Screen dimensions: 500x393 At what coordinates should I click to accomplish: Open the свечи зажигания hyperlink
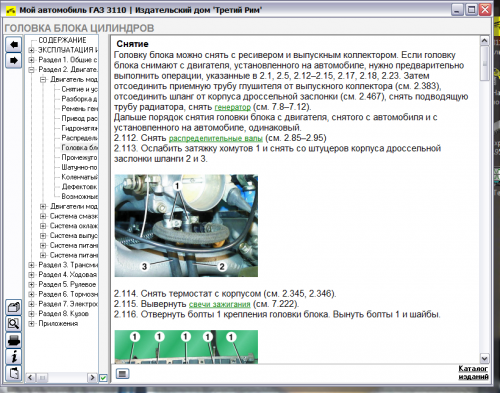point(219,304)
